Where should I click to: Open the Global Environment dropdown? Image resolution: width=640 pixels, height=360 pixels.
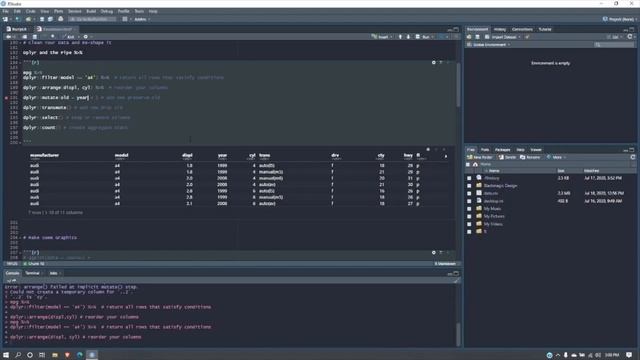(x=489, y=44)
